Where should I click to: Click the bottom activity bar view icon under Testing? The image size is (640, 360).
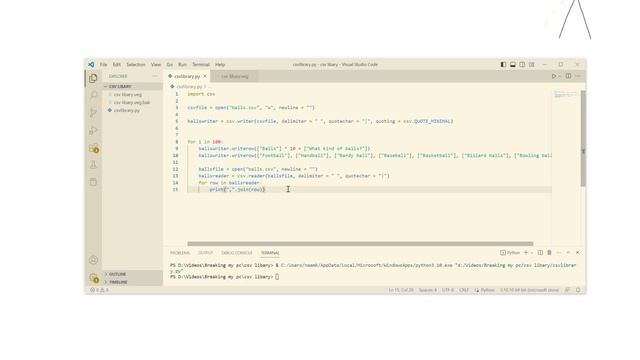click(x=93, y=182)
